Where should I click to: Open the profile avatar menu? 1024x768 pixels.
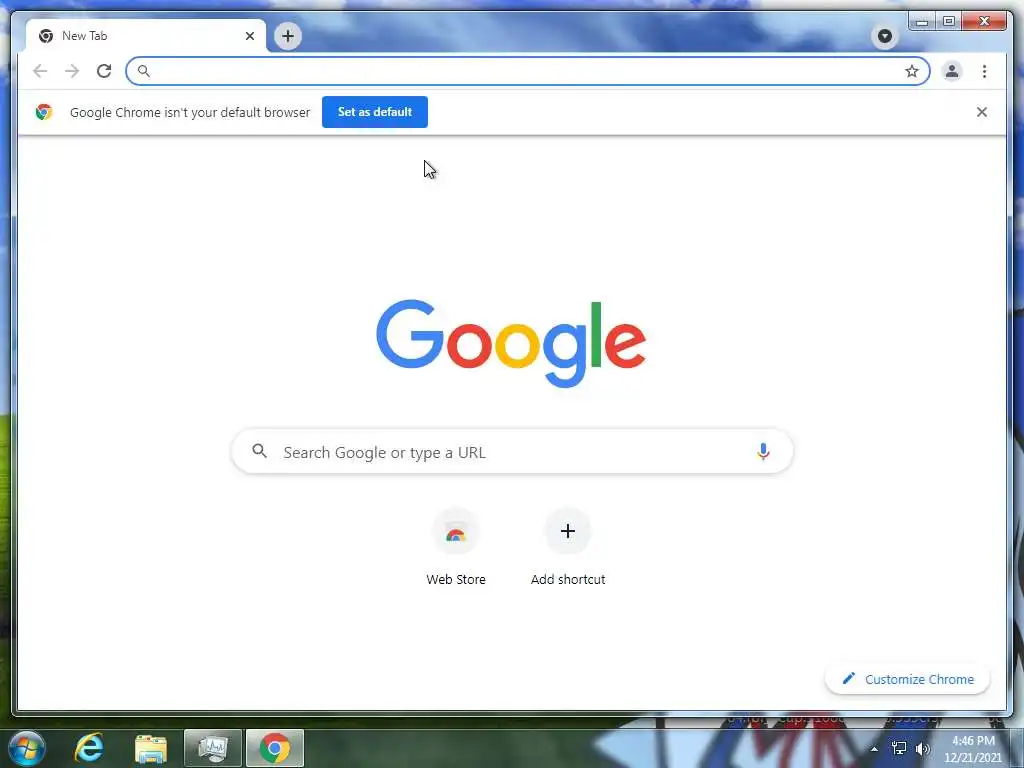(x=952, y=71)
